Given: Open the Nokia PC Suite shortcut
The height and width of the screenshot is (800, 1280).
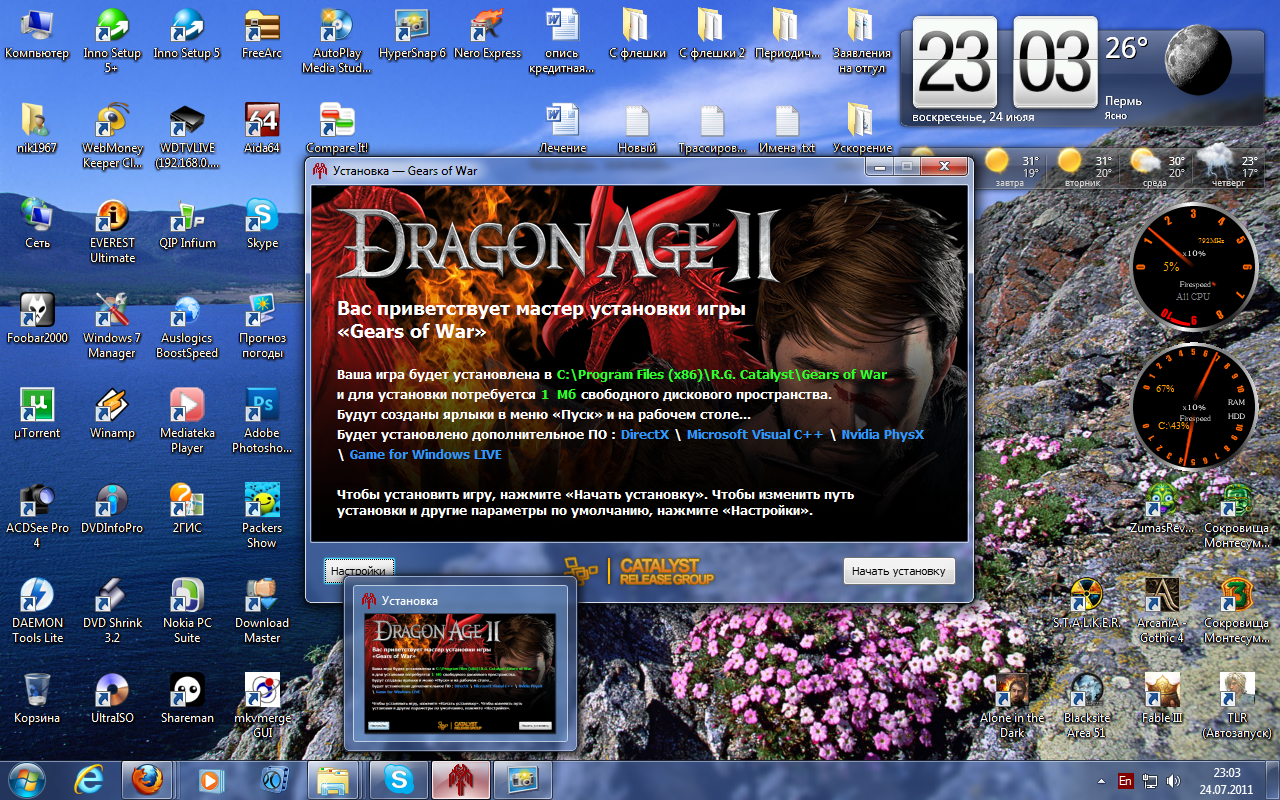Looking at the screenshot, I should click(x=187, y=610).
